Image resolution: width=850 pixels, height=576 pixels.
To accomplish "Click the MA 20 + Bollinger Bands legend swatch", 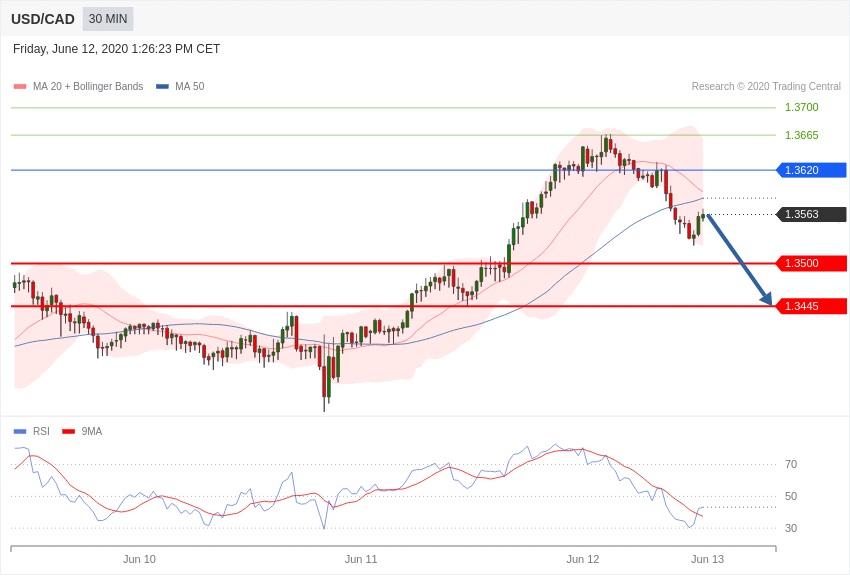I will click(x=20, y=87).
